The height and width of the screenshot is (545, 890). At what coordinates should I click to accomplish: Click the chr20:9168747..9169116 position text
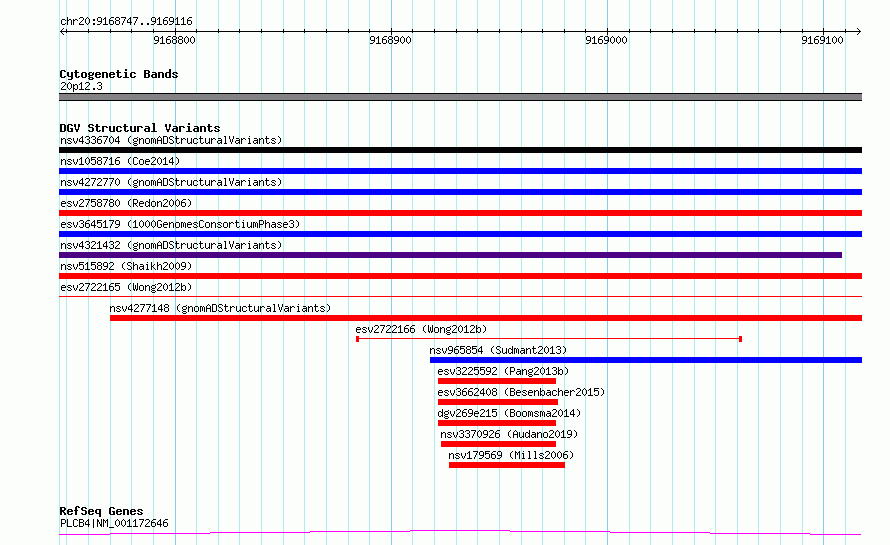click(126, 22)
